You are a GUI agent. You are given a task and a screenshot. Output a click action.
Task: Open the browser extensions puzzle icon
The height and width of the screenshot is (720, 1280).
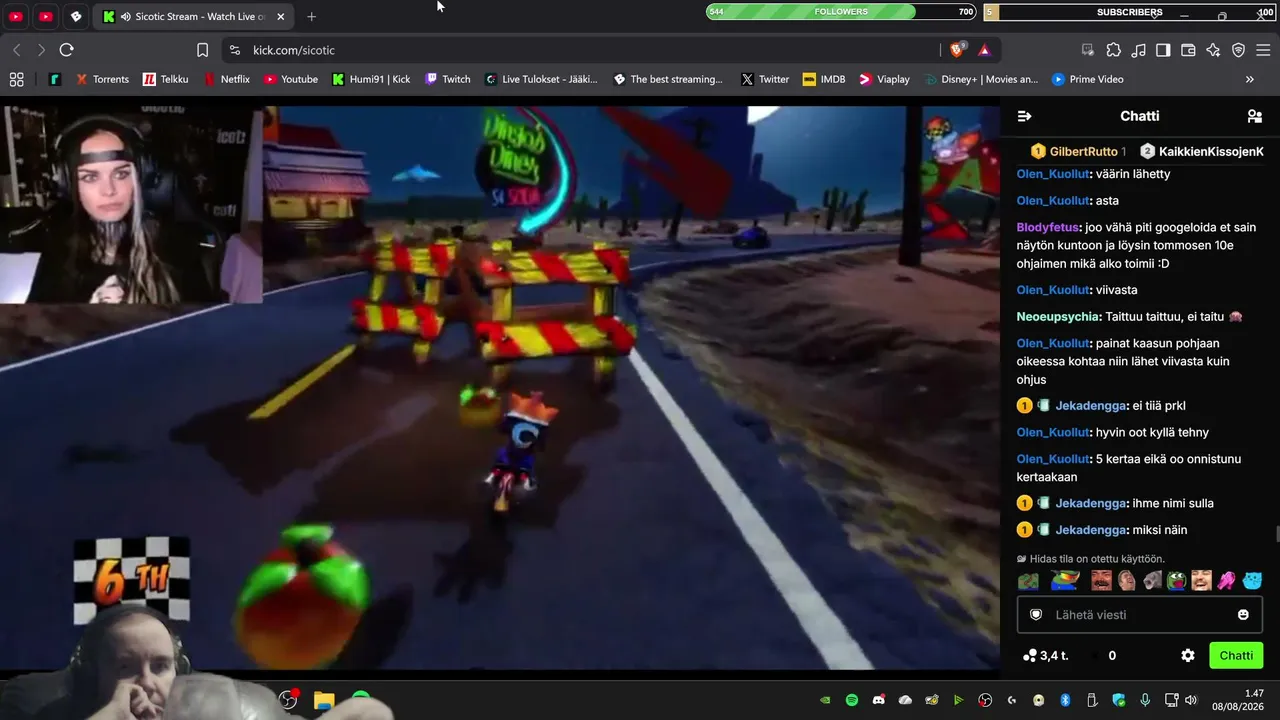coord(1113,50)
